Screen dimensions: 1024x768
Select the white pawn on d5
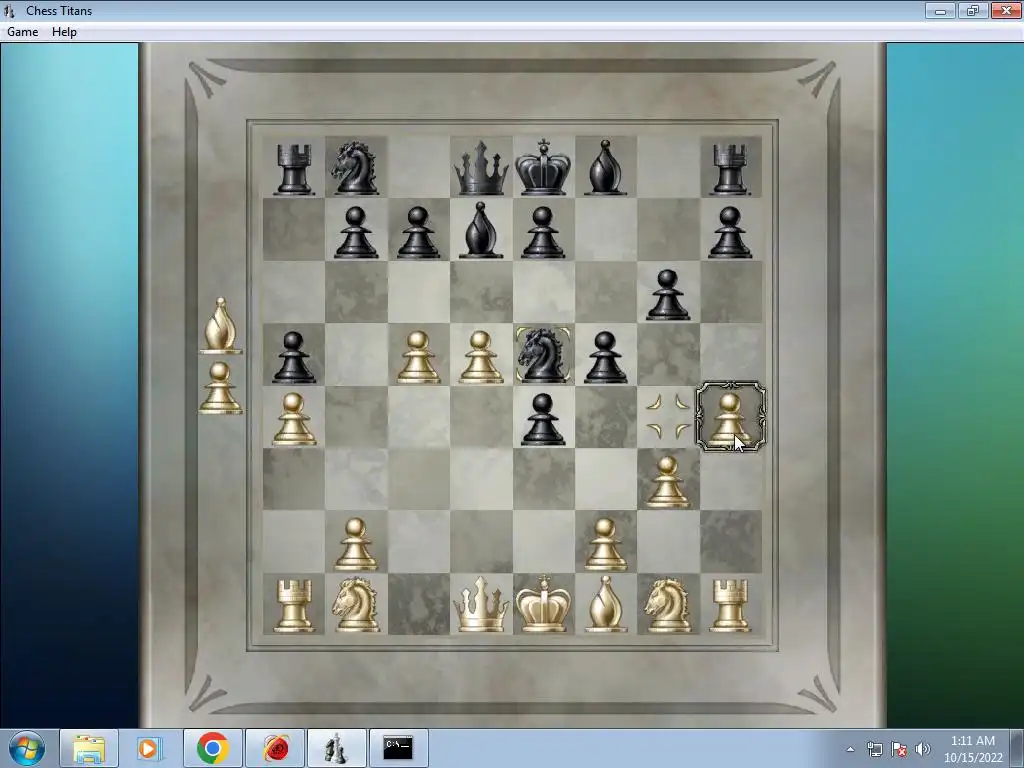(481, 357)
